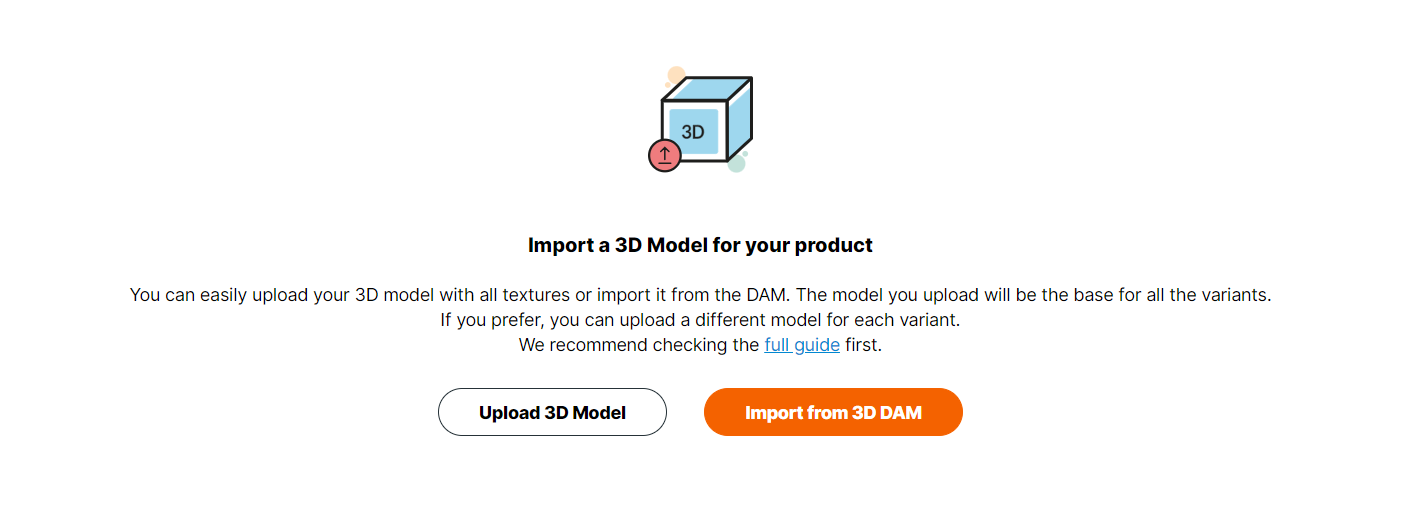Open the full guide link
1417x517 pixels.
(x=802, y=345)
